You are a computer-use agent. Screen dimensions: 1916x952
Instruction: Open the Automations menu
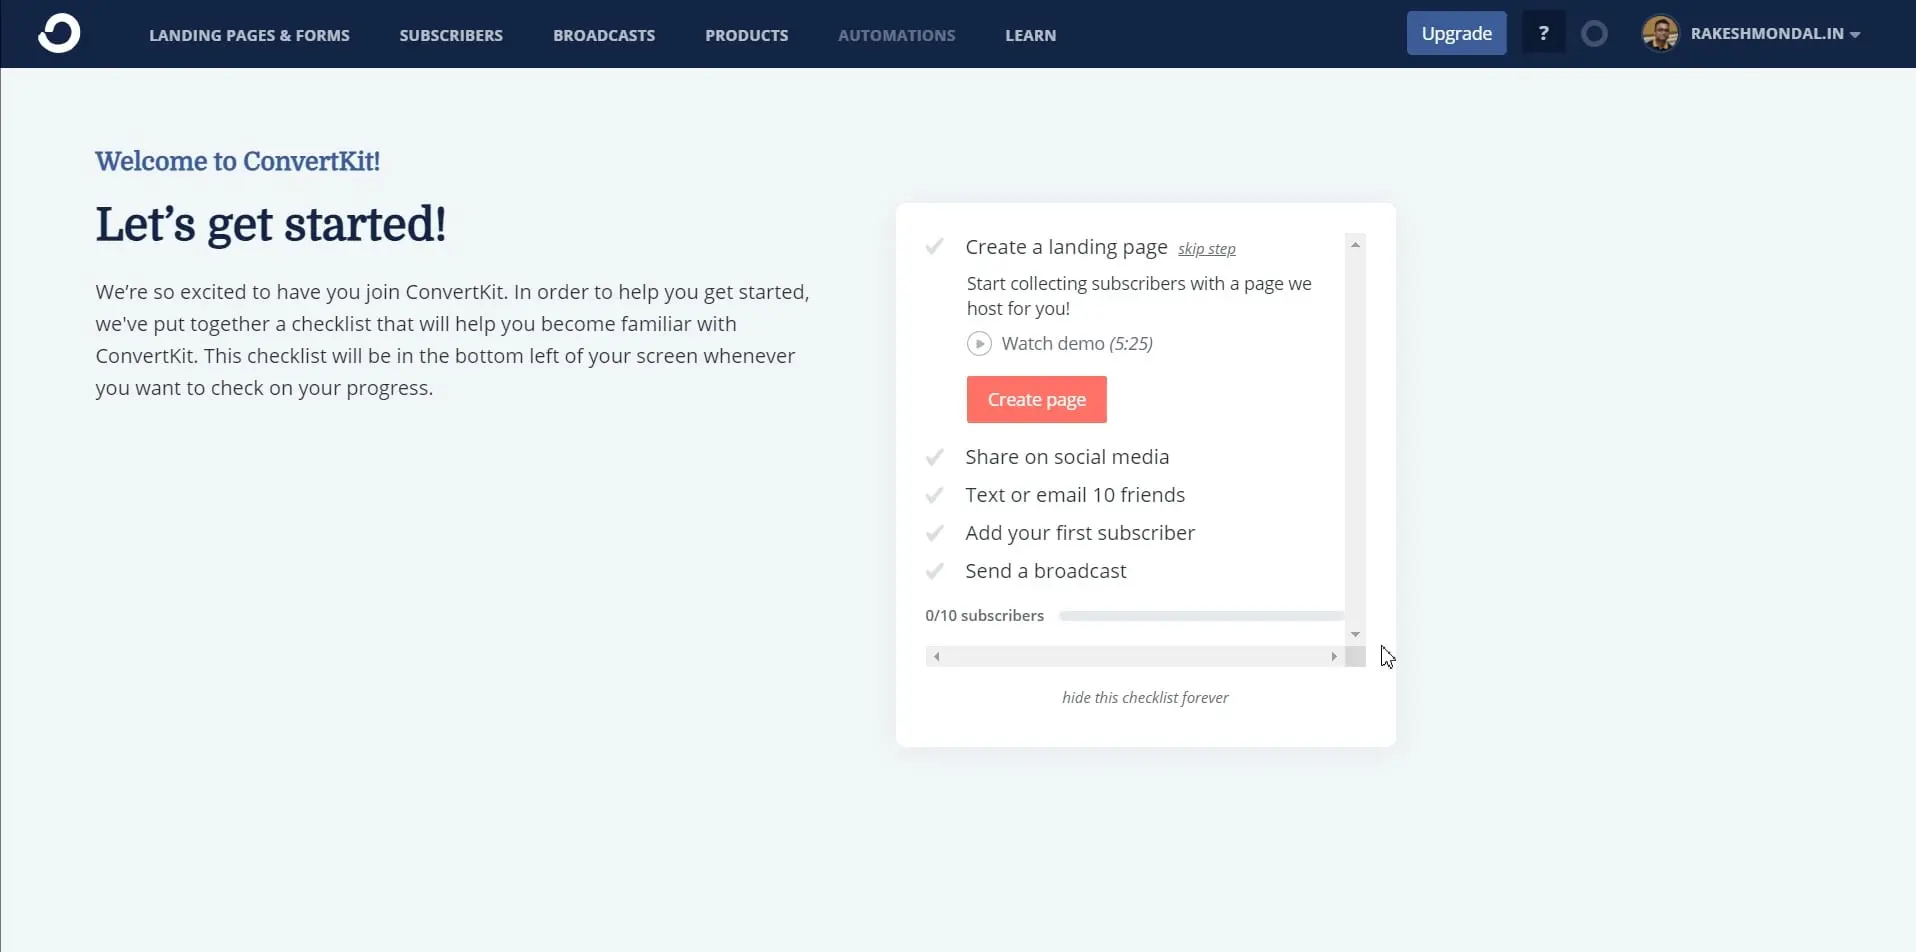896,35
